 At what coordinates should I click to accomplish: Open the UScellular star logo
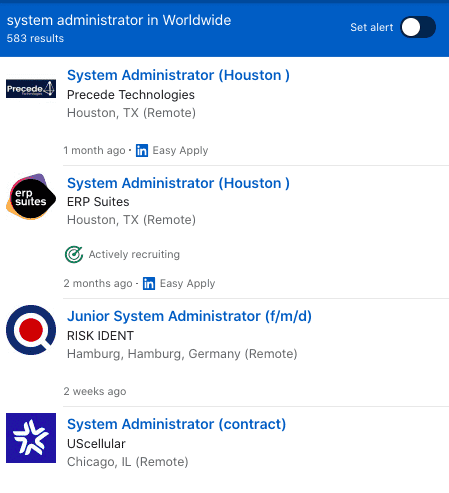click(31, 438)
